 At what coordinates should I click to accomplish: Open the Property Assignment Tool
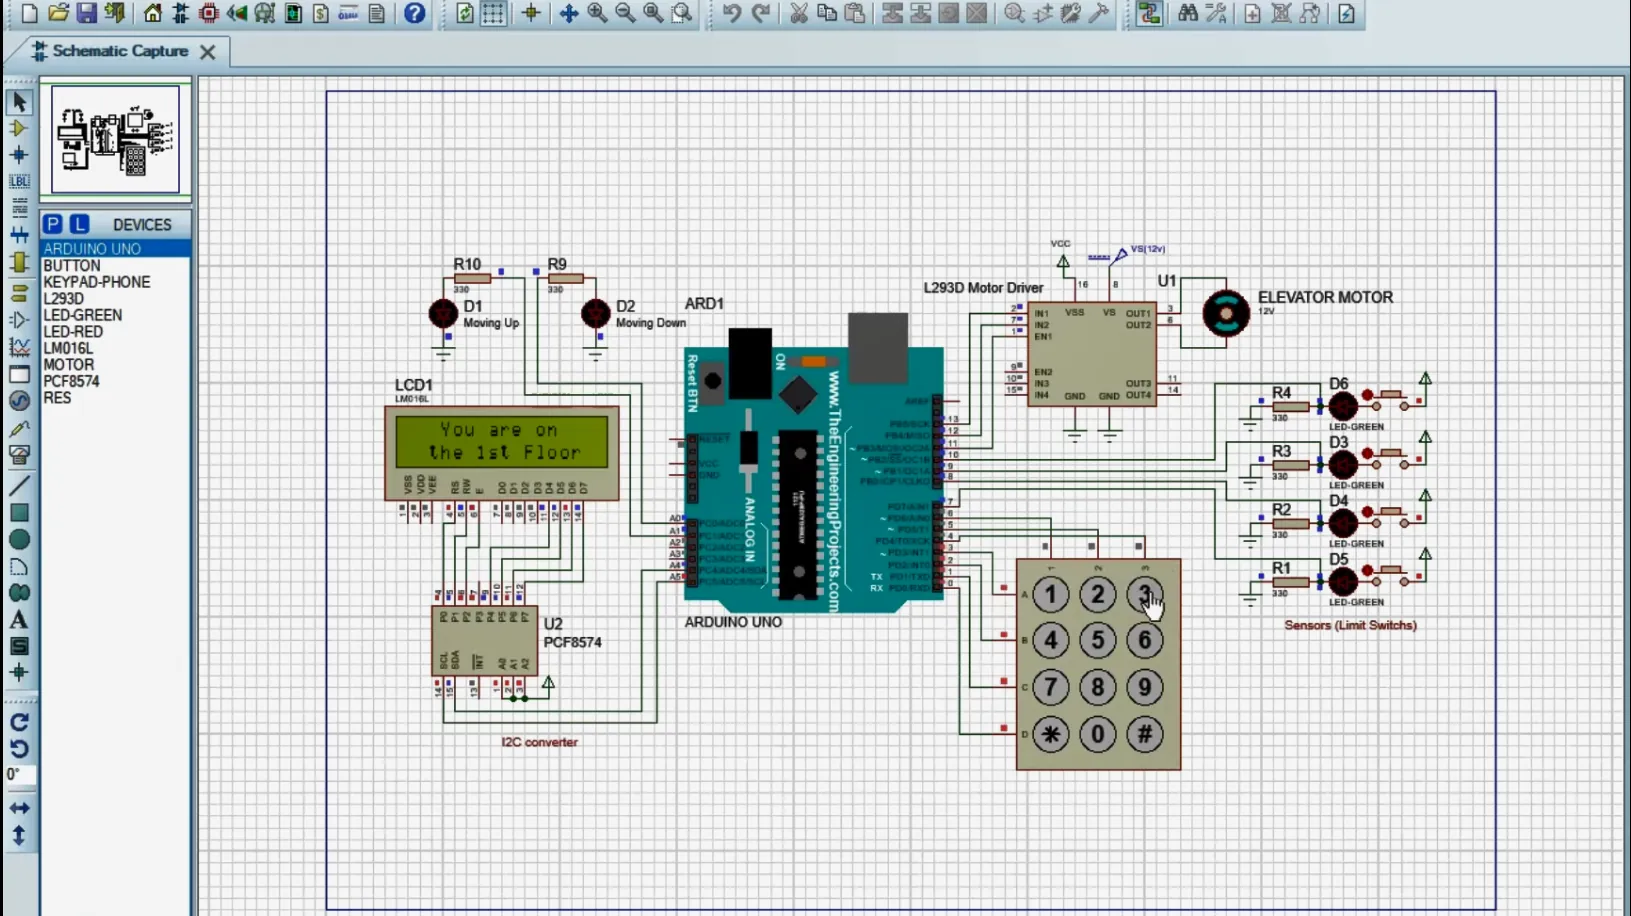click(x=1216, y=13)
